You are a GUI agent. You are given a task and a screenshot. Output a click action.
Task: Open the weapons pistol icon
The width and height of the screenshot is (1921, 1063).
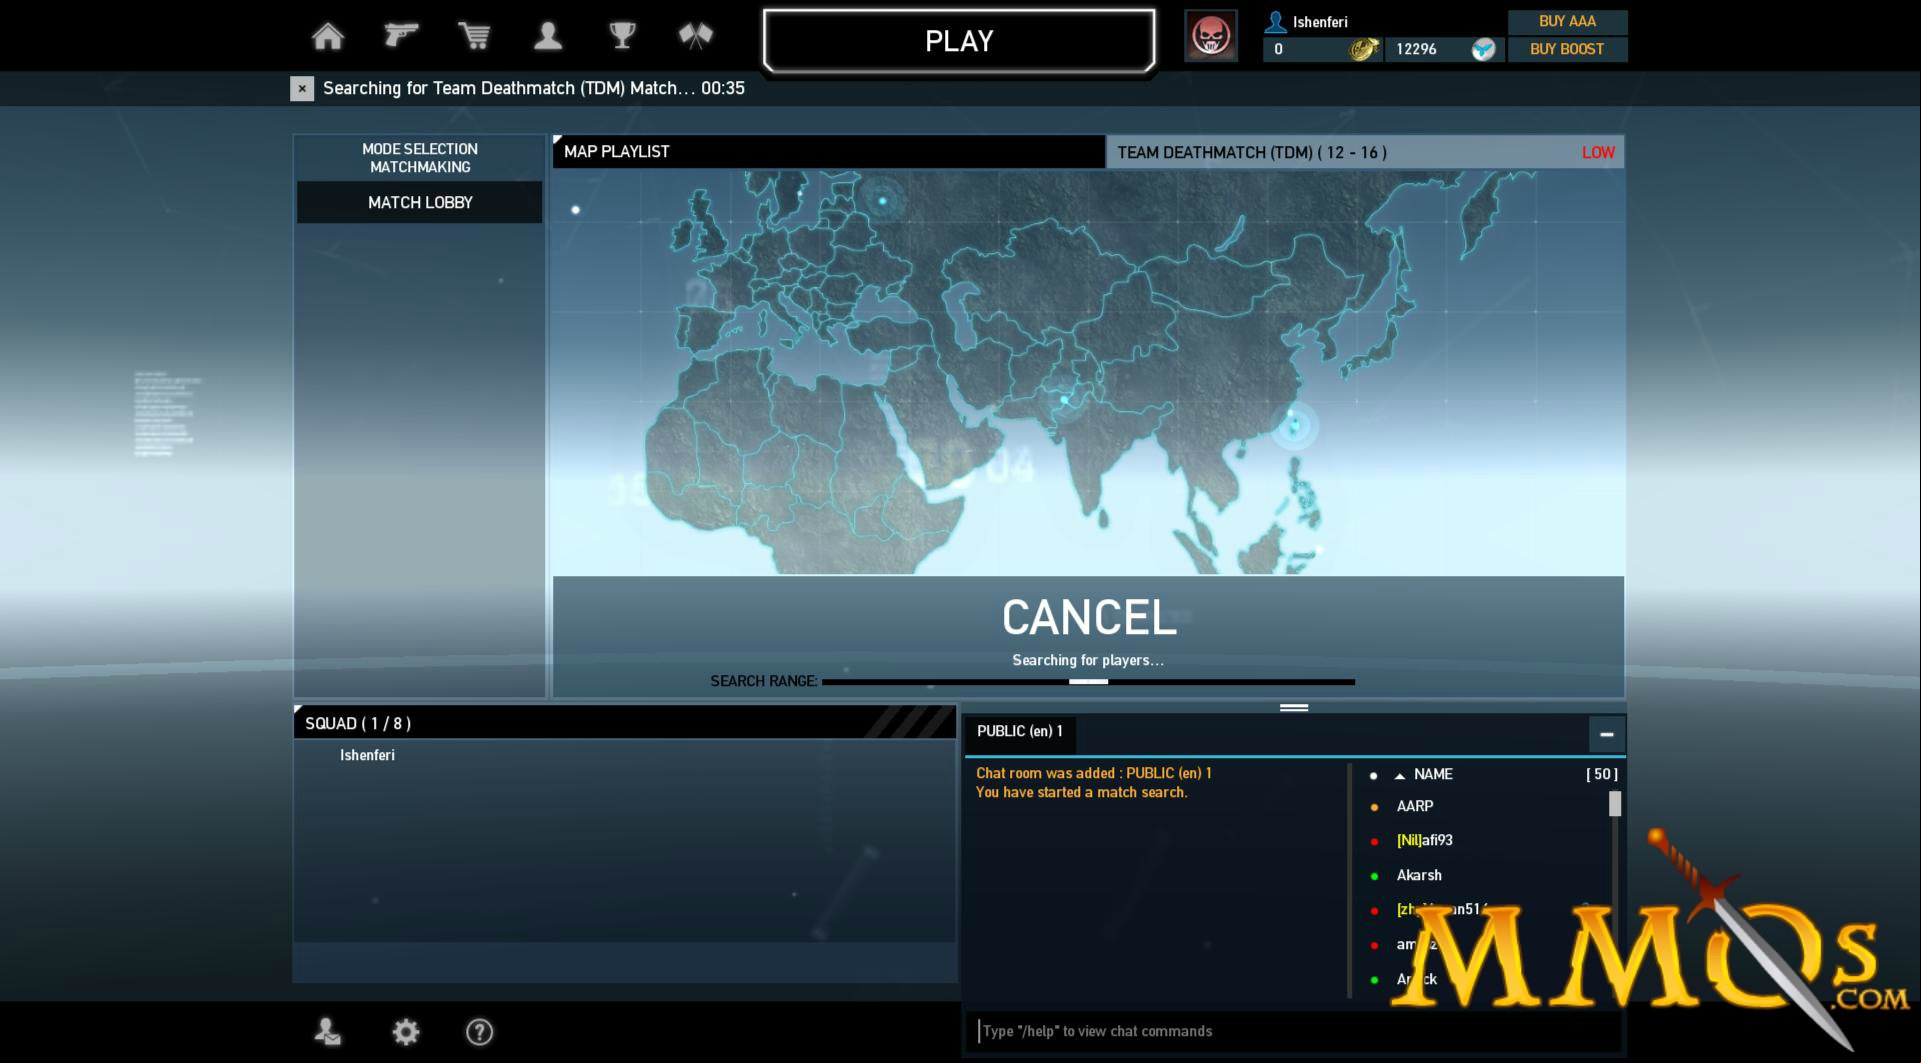(x=401, y=35)
